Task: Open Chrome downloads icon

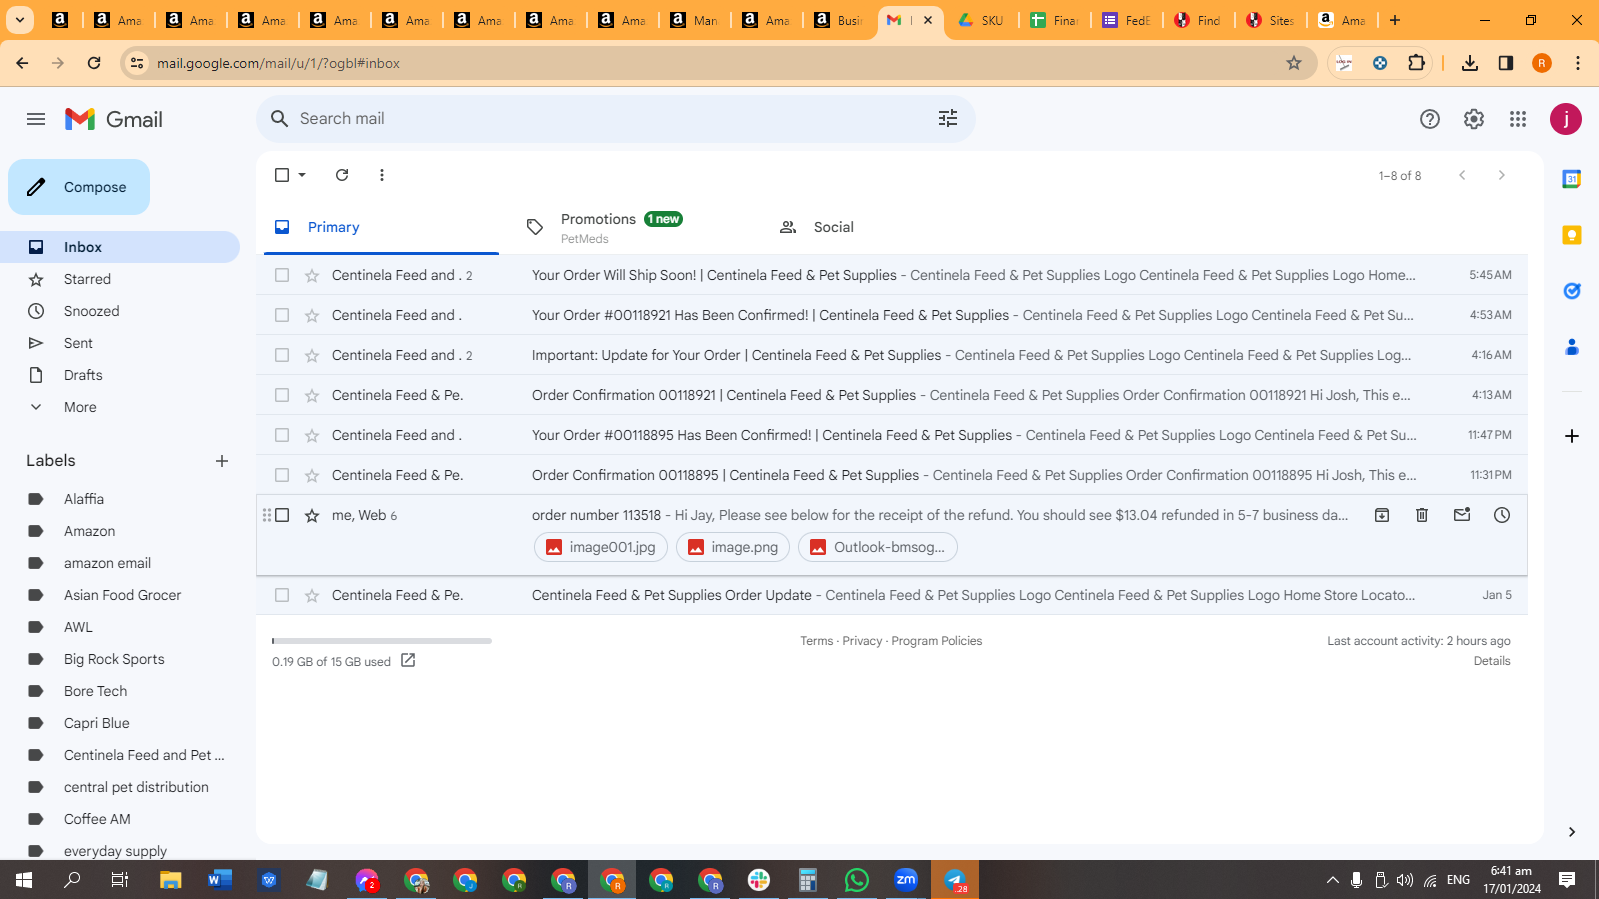Action: point(1470,63)
